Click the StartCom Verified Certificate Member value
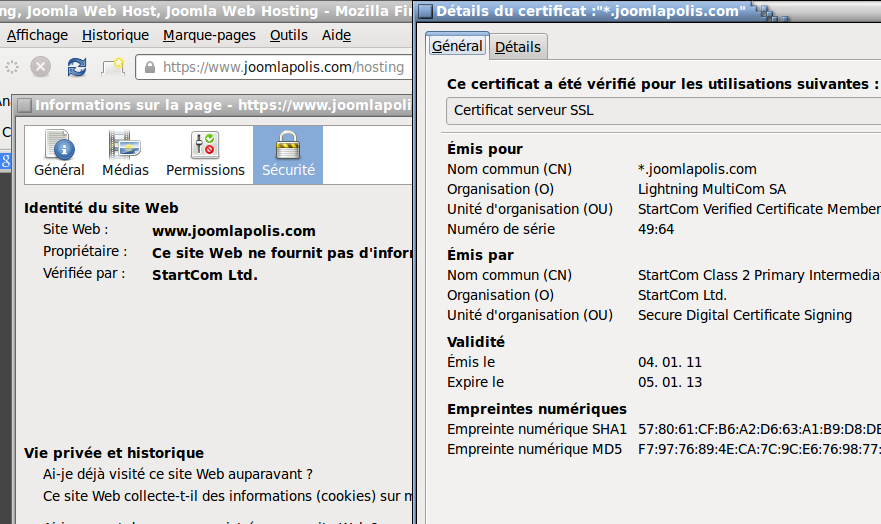The width and height of the screenshot is (881, 524). [759, 209]
